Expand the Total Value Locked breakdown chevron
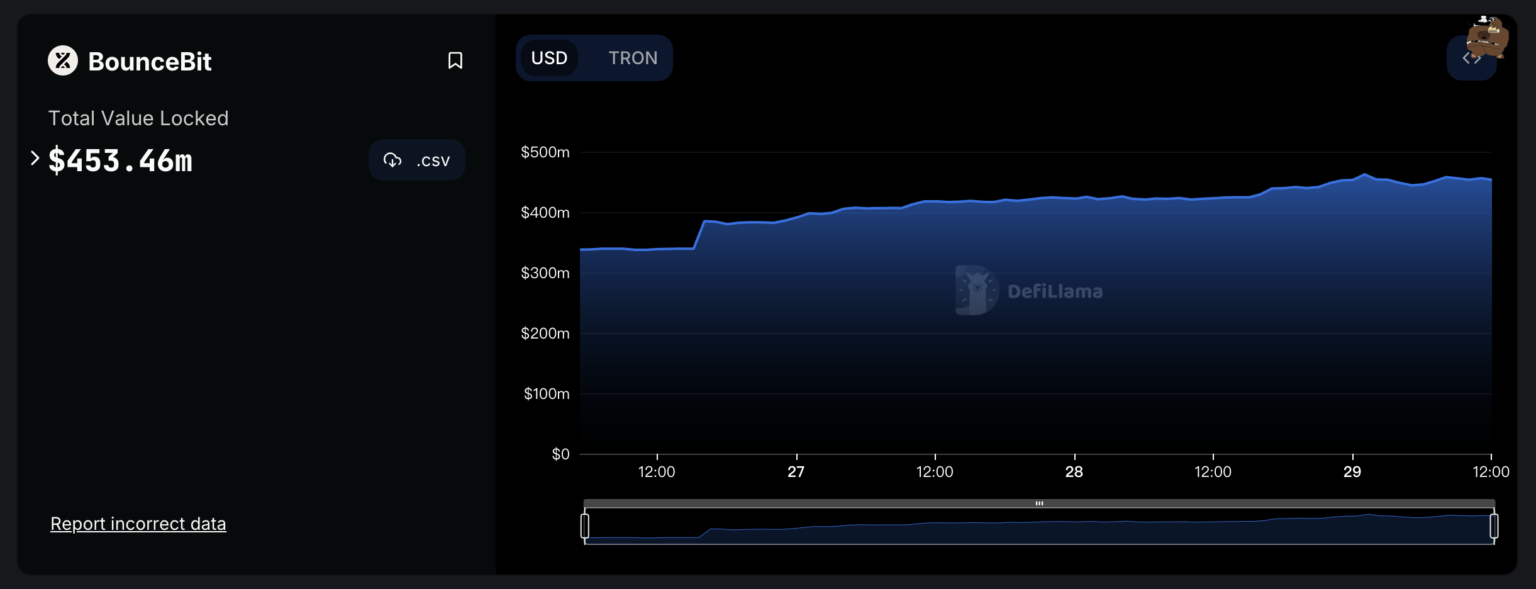Screen dimensions: 1536x589 click(35, 158)
